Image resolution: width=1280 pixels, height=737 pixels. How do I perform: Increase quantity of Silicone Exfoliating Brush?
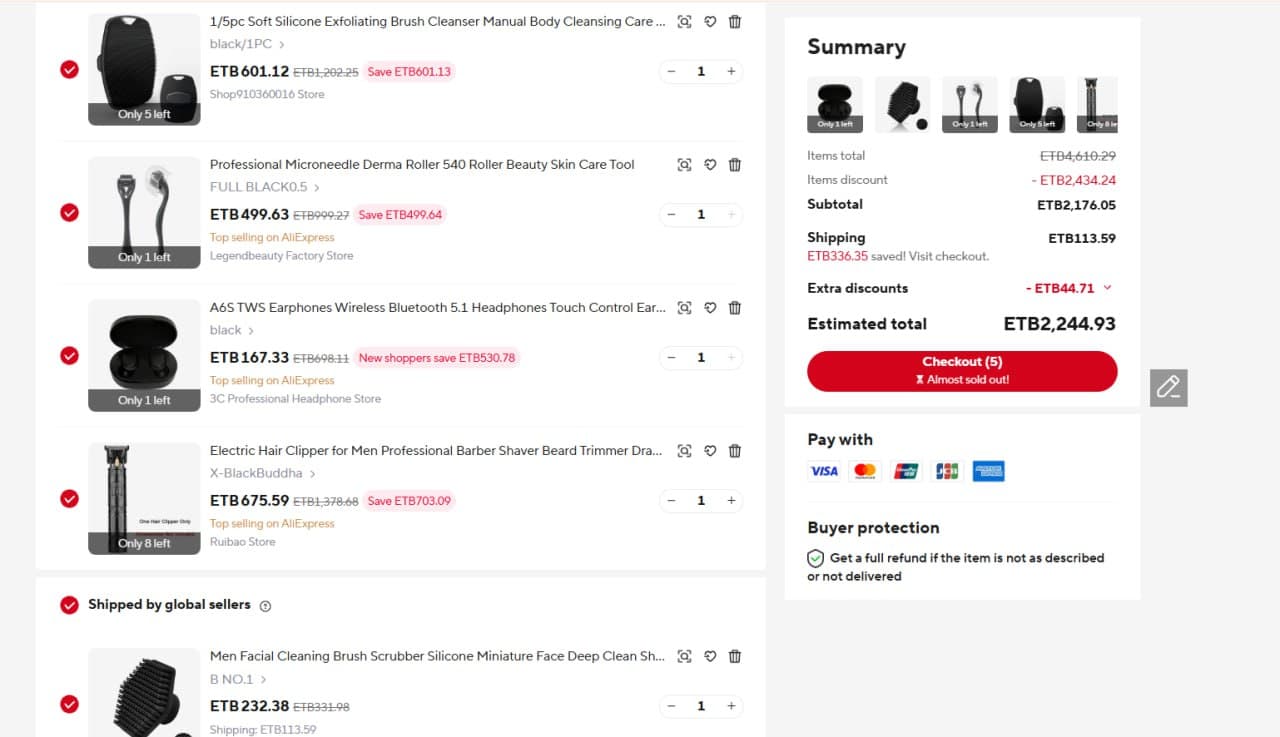tap(731, 71)
